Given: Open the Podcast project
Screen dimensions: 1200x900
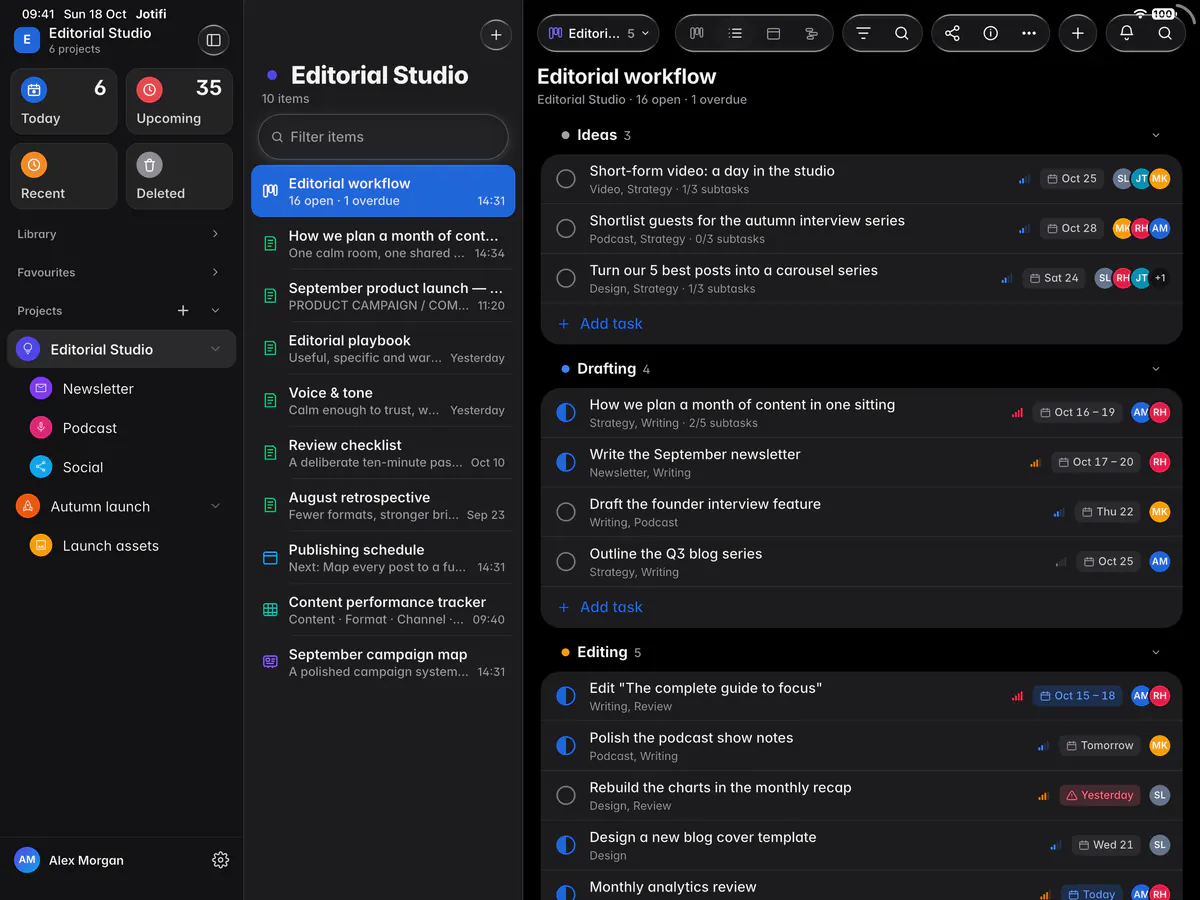Looking at the screenshot, I should tap(121, 428).
